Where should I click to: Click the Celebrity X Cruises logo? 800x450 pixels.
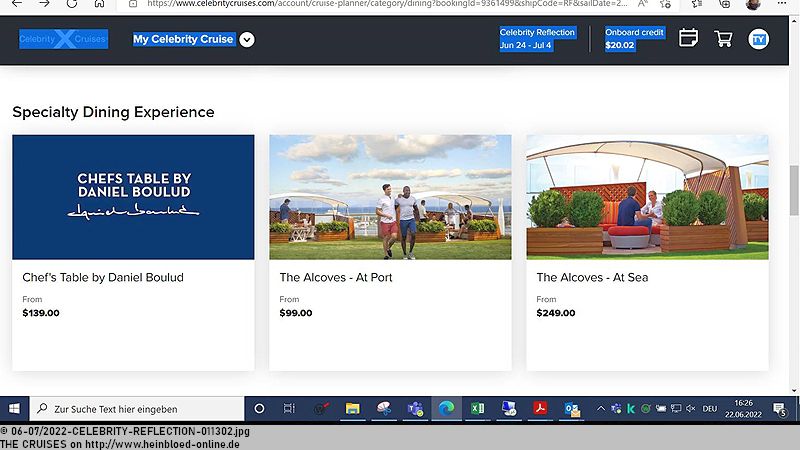click(x=64, y=39)
